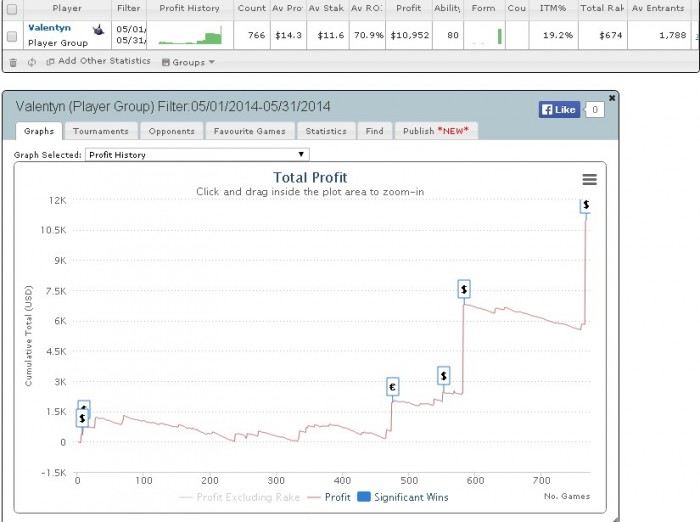
Task: Tick the Valentyn row checkbox
Action: [12, 36]
